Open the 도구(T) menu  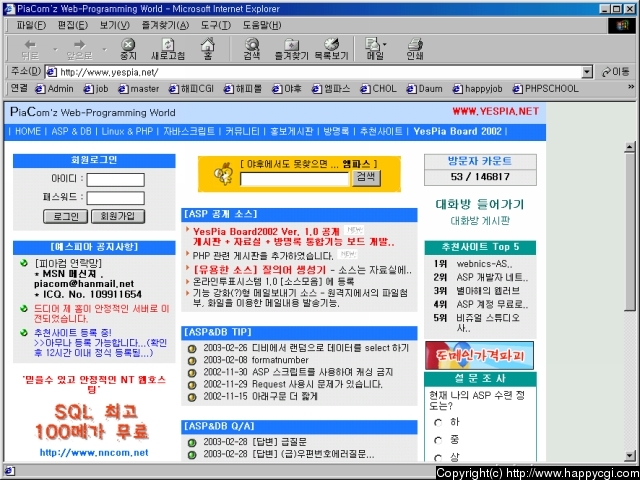pos(215,25)
